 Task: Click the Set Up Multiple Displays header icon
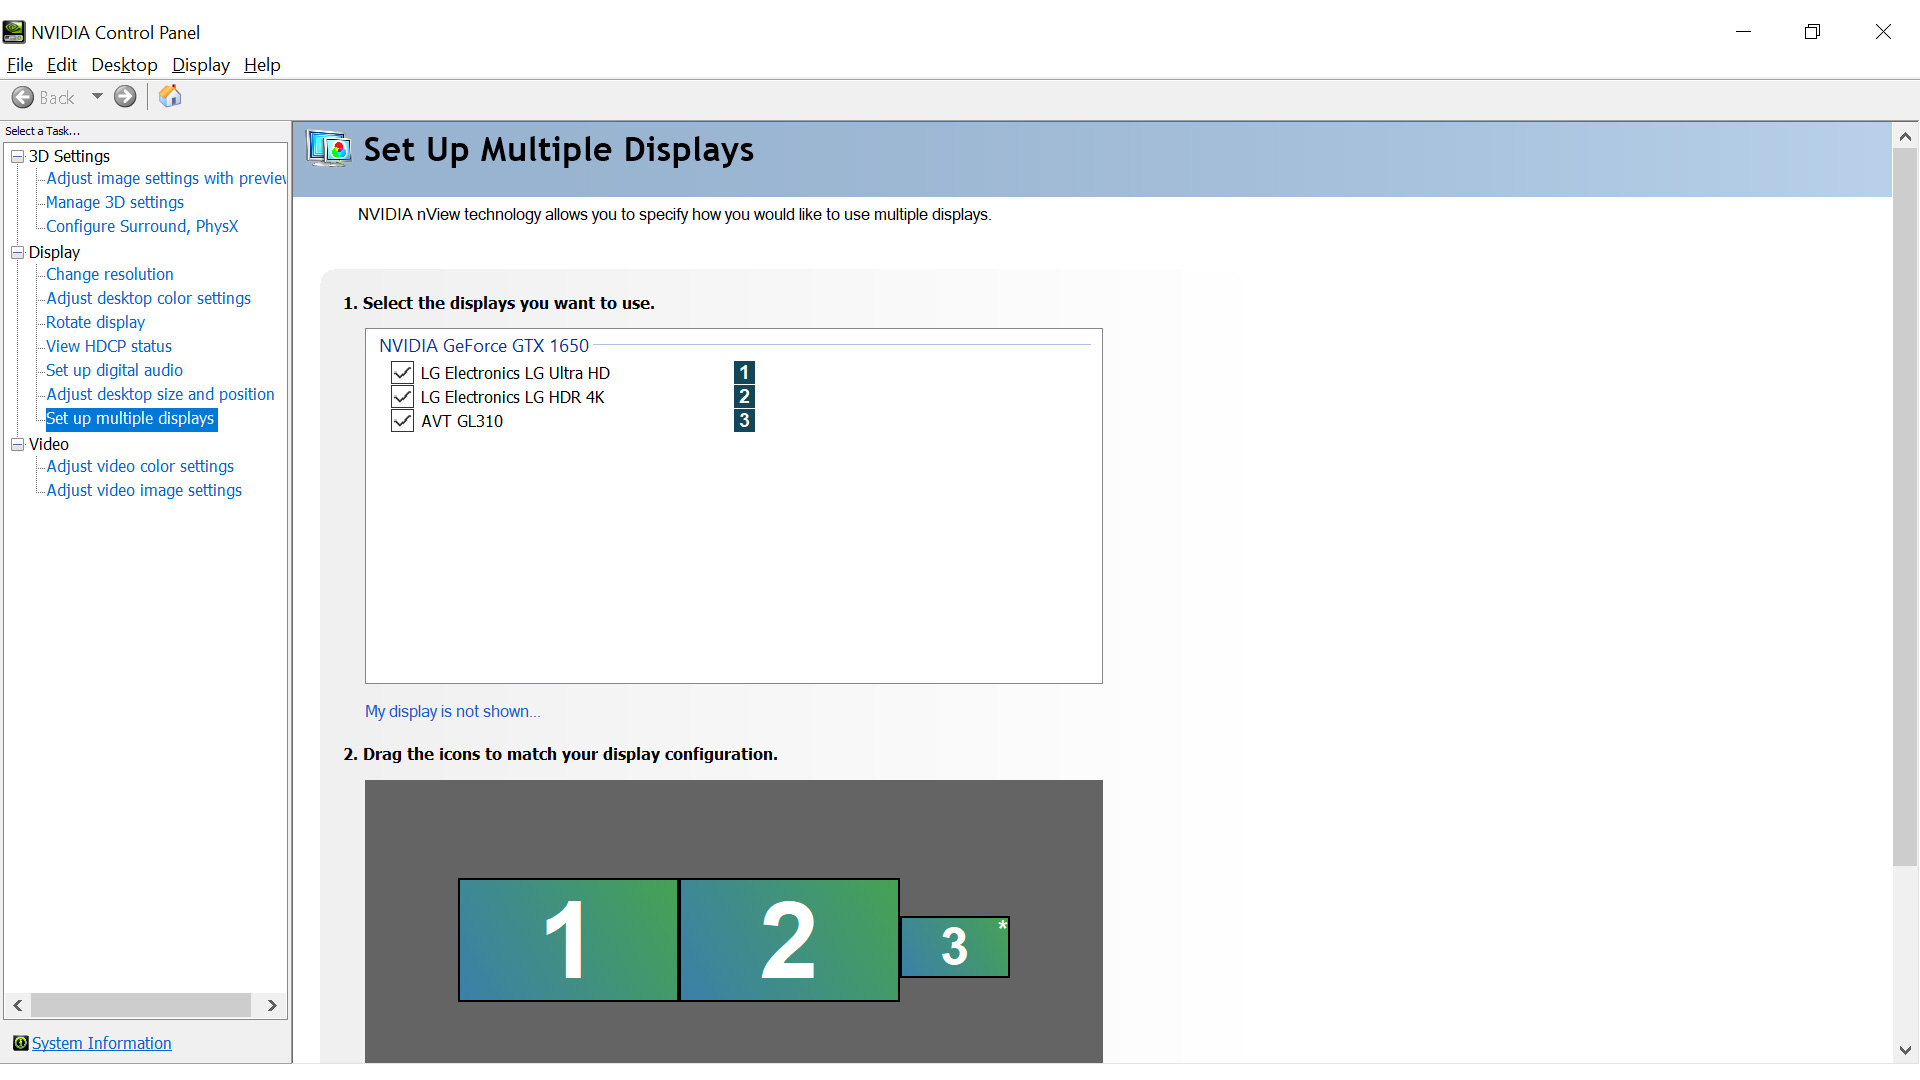pos(329,149)
